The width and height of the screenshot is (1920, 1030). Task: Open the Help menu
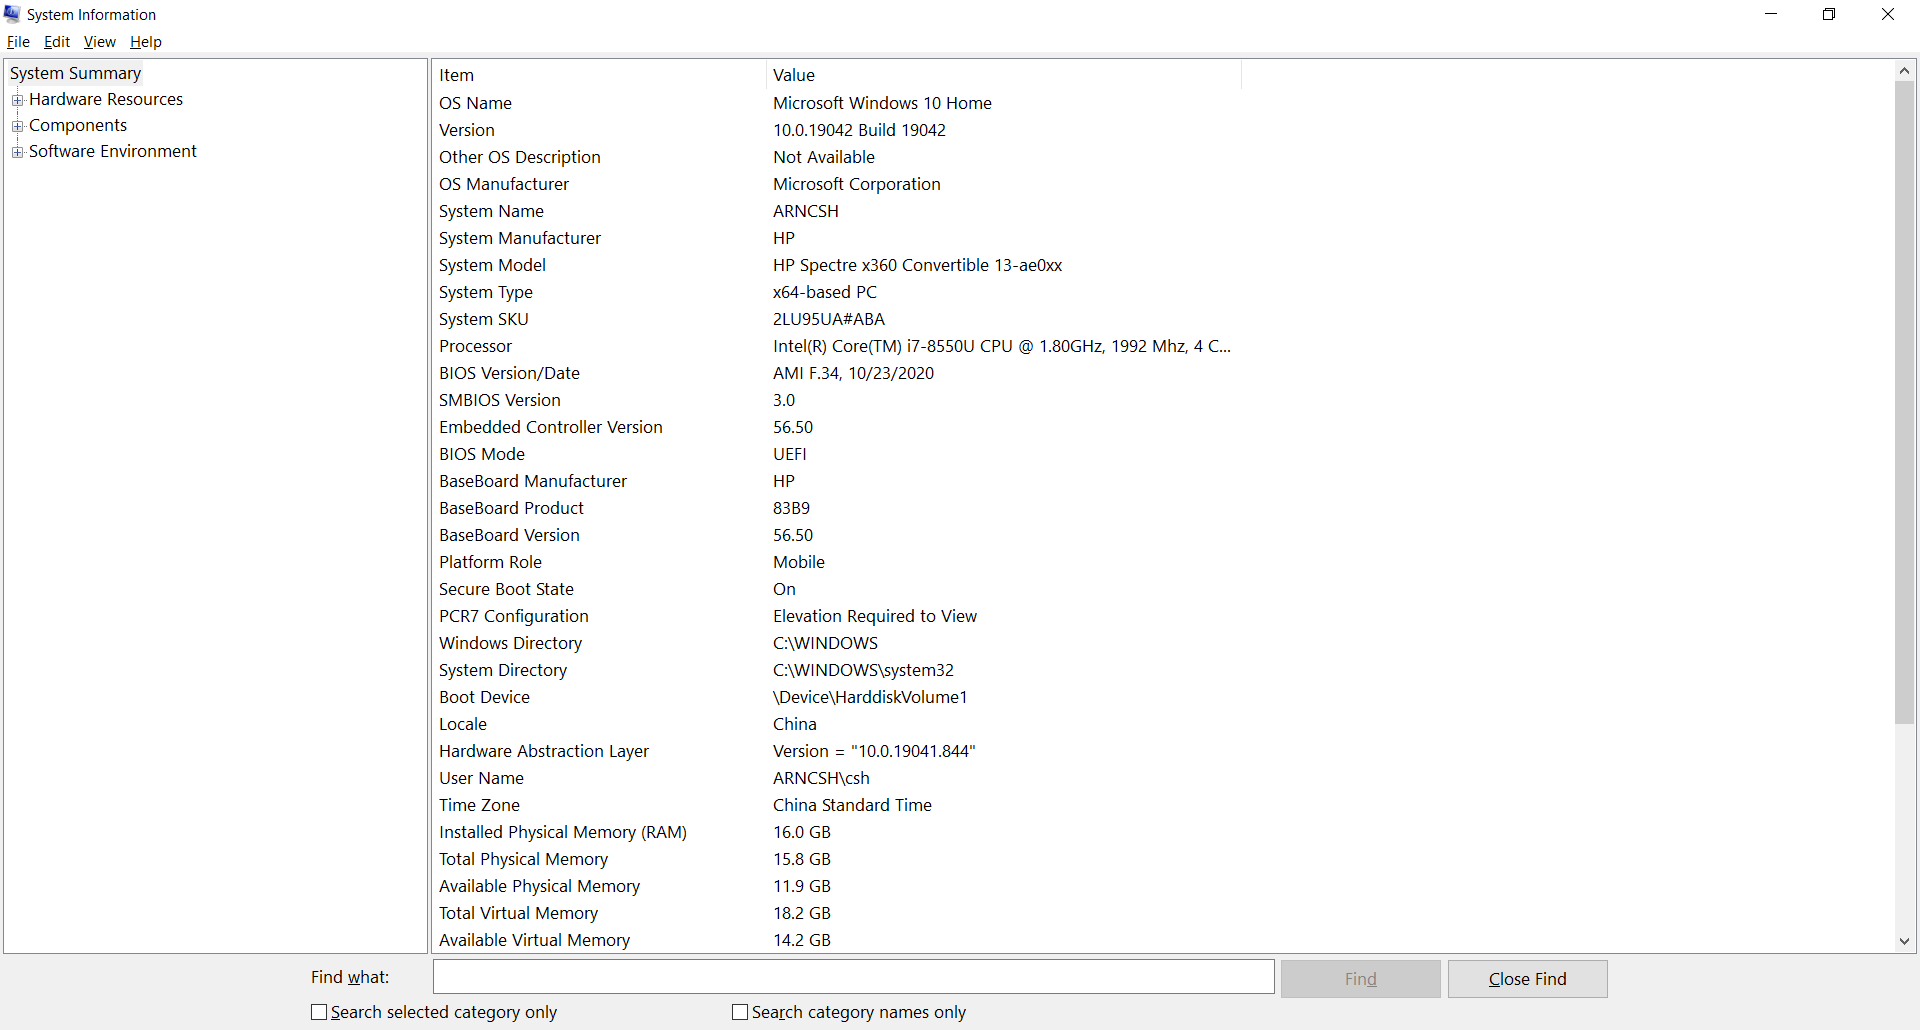point(146,42)
